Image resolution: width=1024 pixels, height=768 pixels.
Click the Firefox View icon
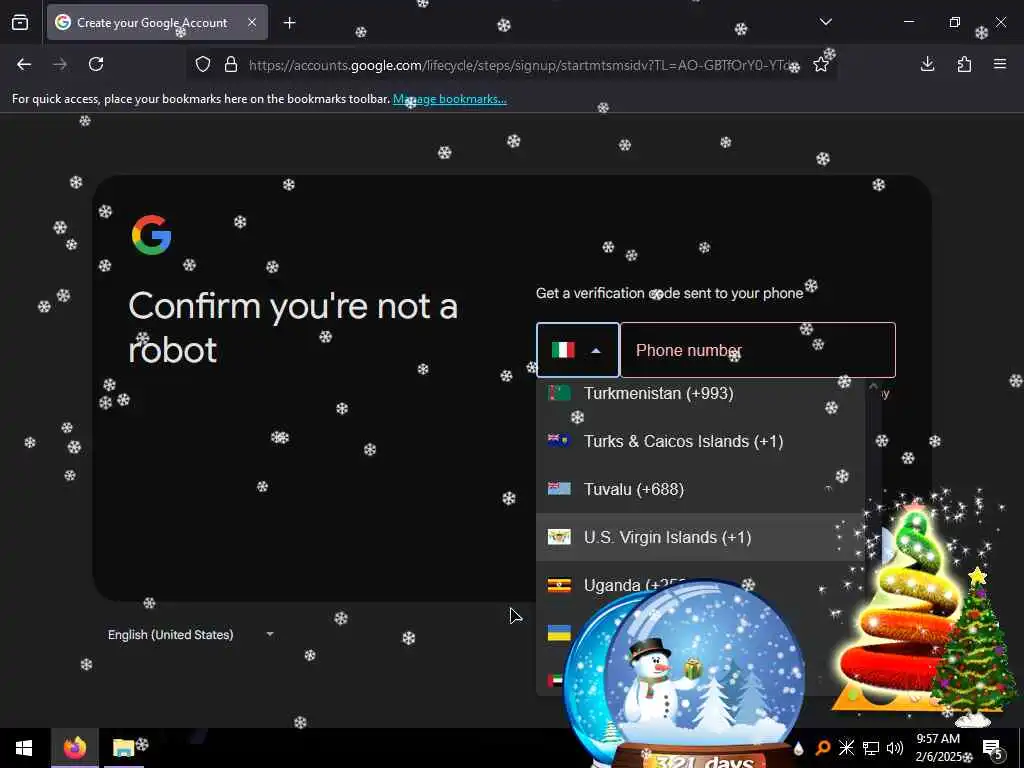coord(20,23)
